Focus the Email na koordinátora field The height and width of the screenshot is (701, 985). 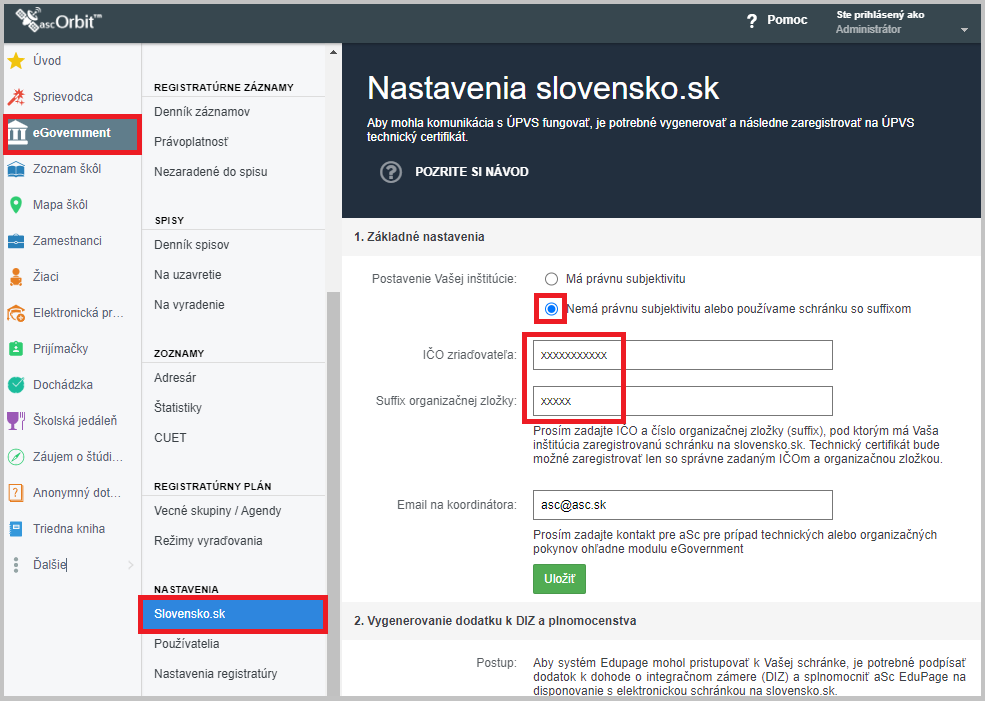(683, 505)
